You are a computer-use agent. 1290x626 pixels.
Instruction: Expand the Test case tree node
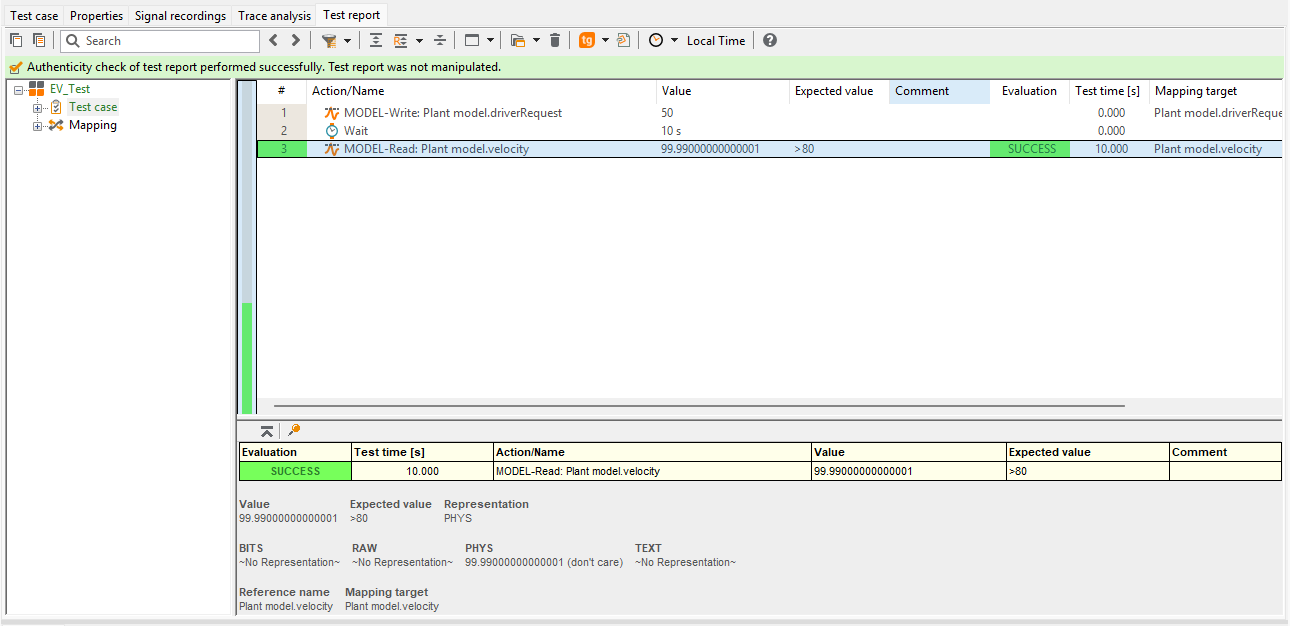pos(37,107)
